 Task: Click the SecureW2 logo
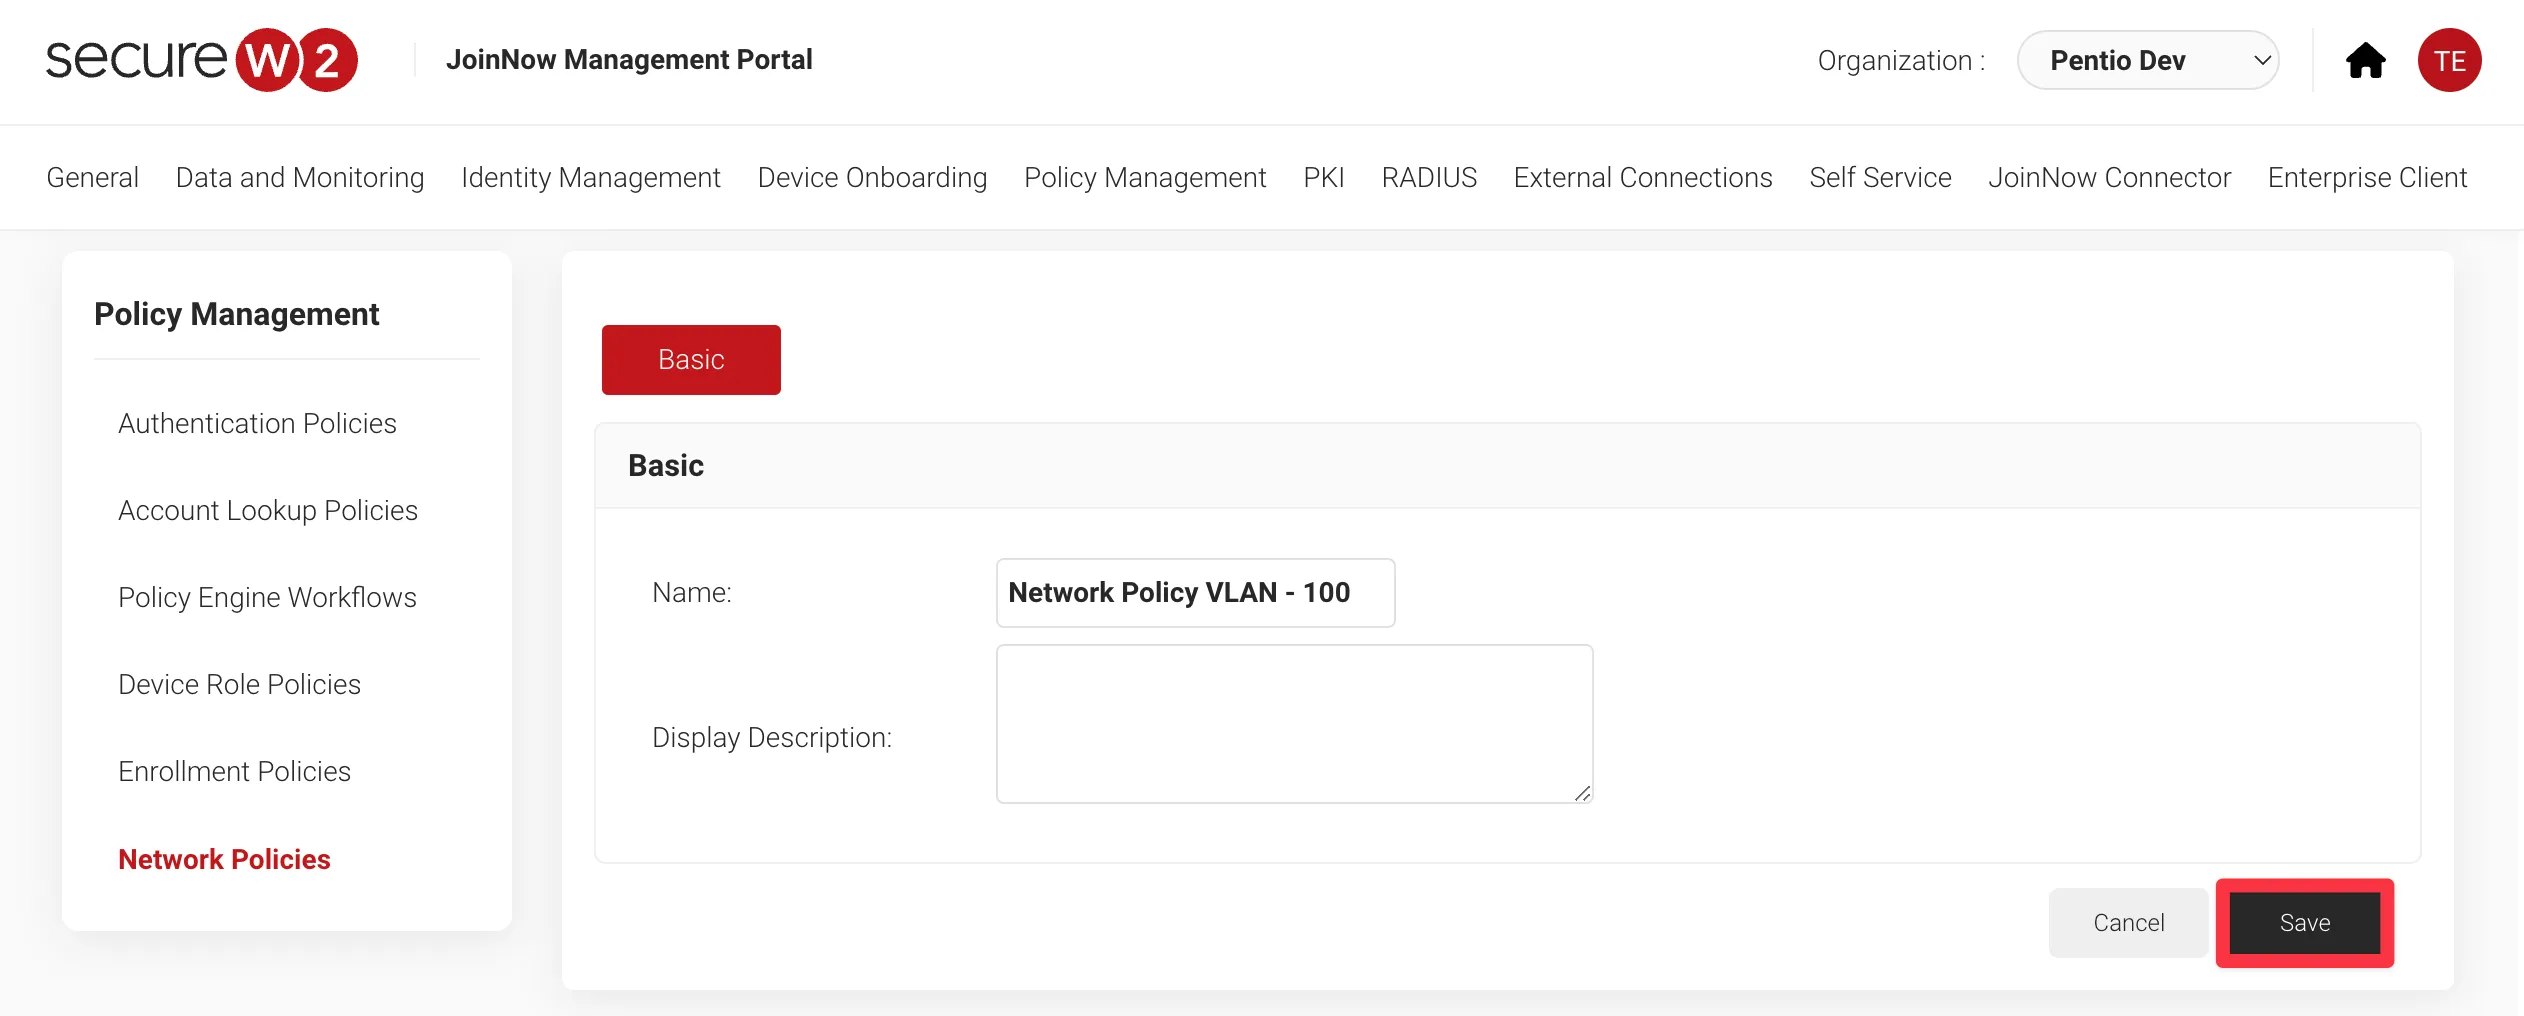pos(202,60)
